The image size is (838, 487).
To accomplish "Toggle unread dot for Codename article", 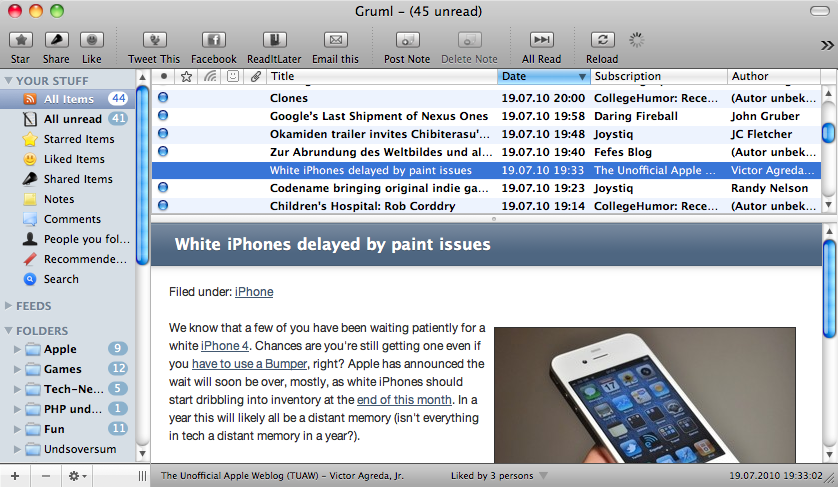I will [x=163, y=187].
